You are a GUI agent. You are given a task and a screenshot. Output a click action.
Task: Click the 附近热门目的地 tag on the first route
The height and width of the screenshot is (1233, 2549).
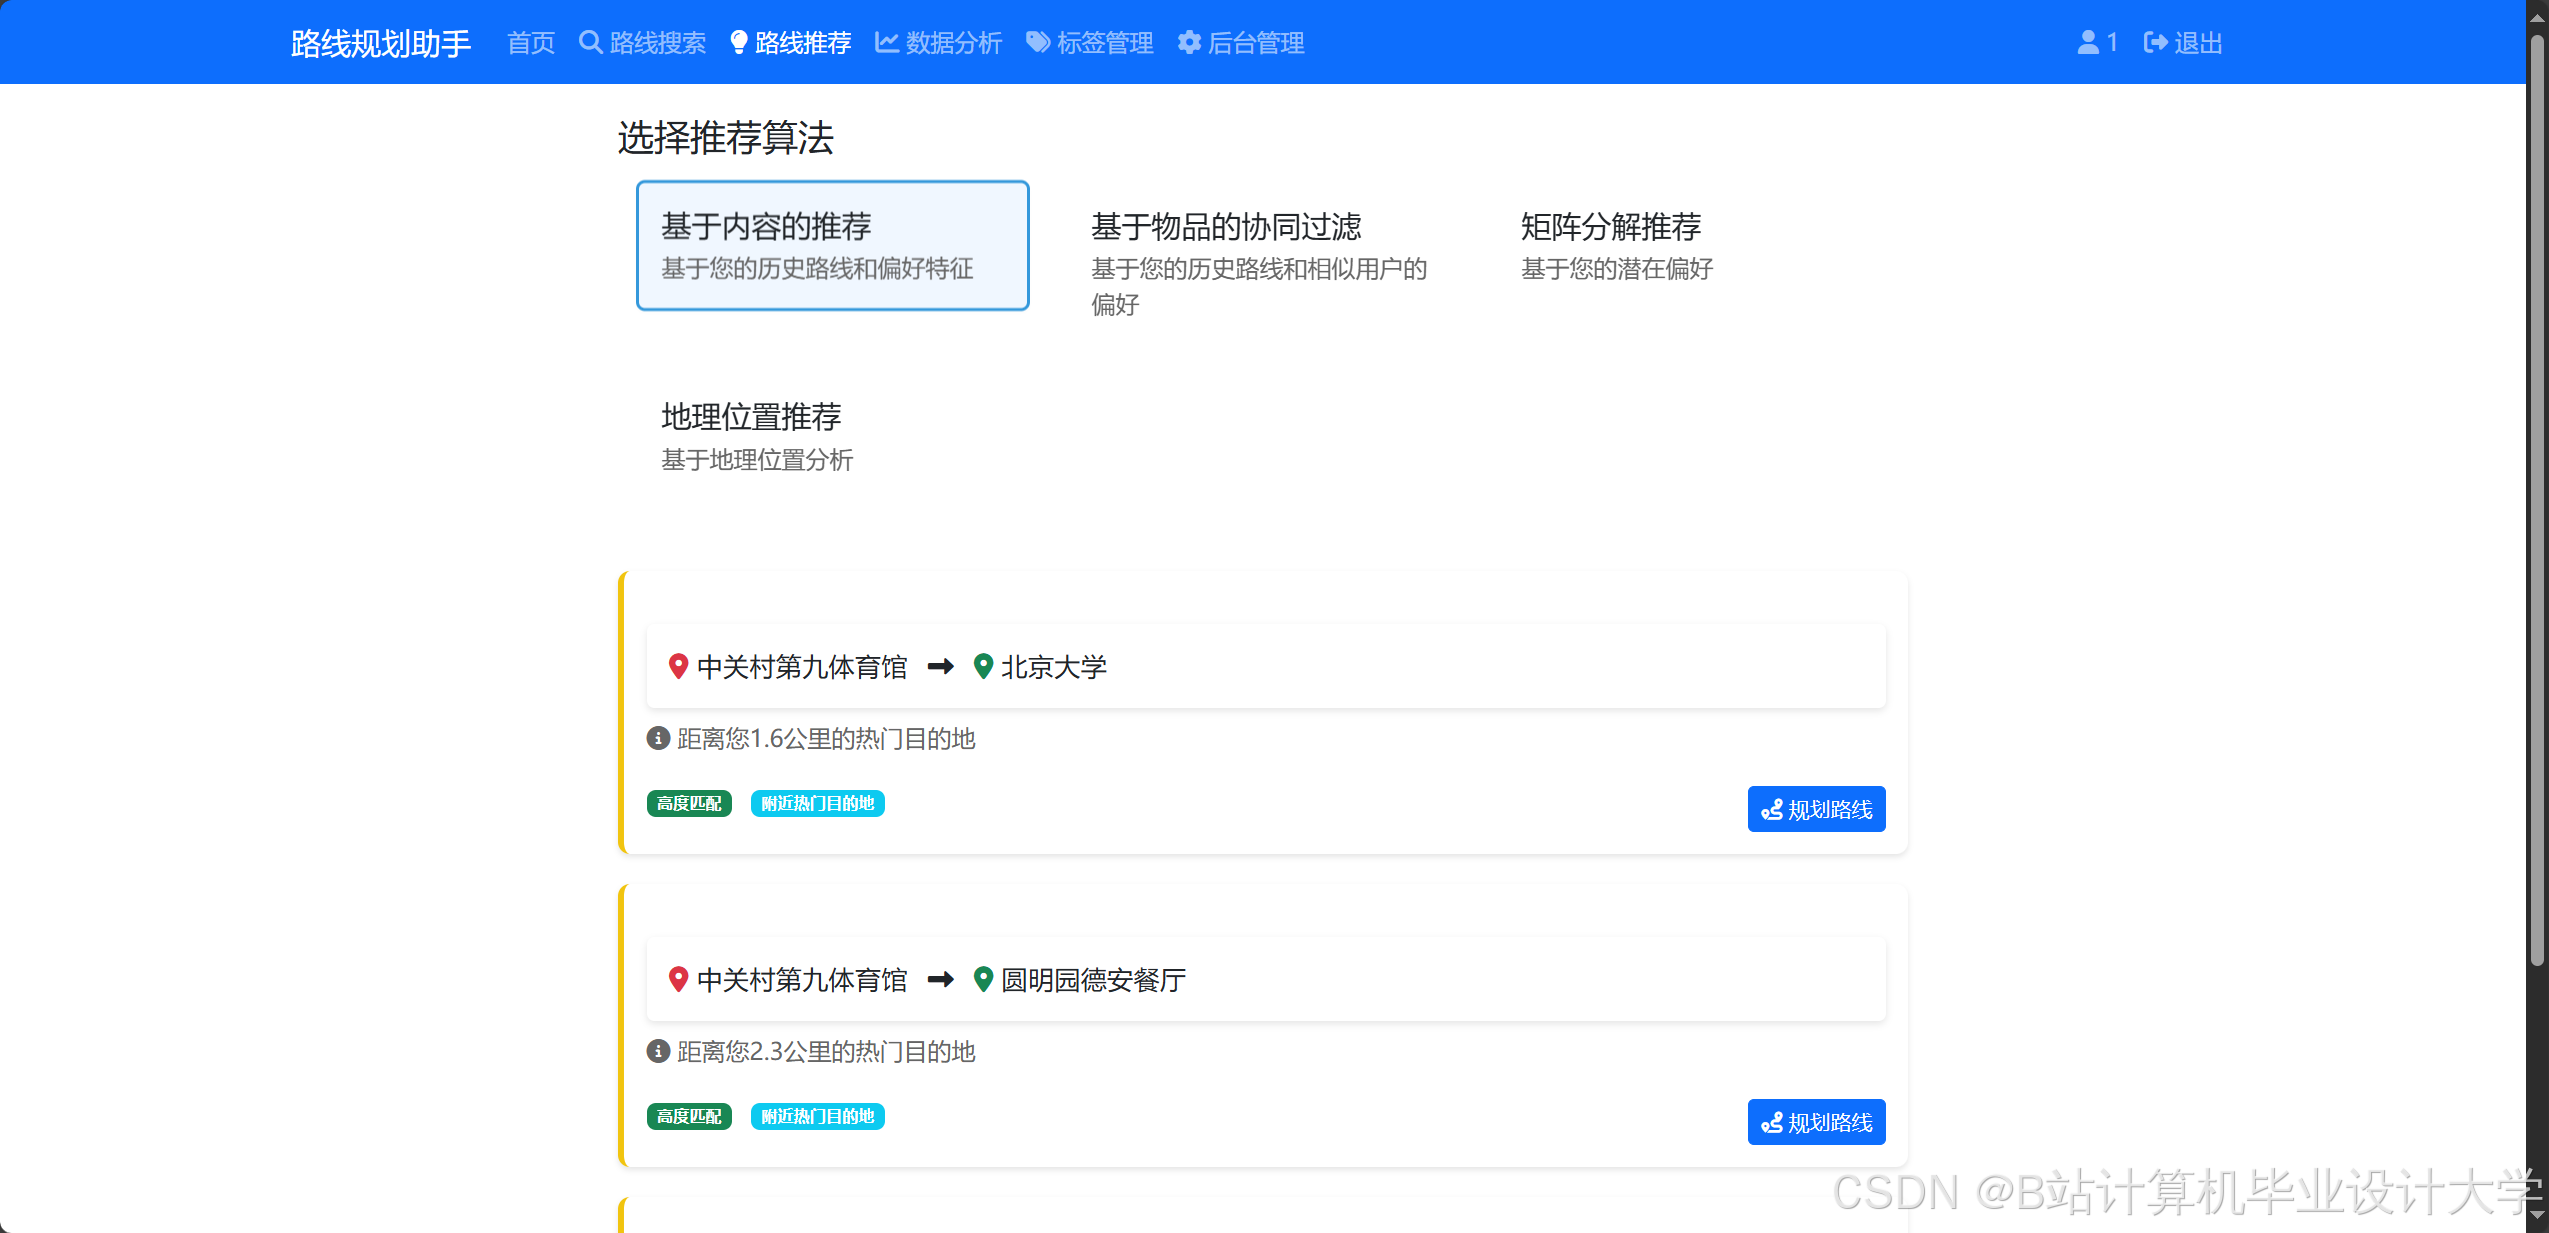[817, 804]
